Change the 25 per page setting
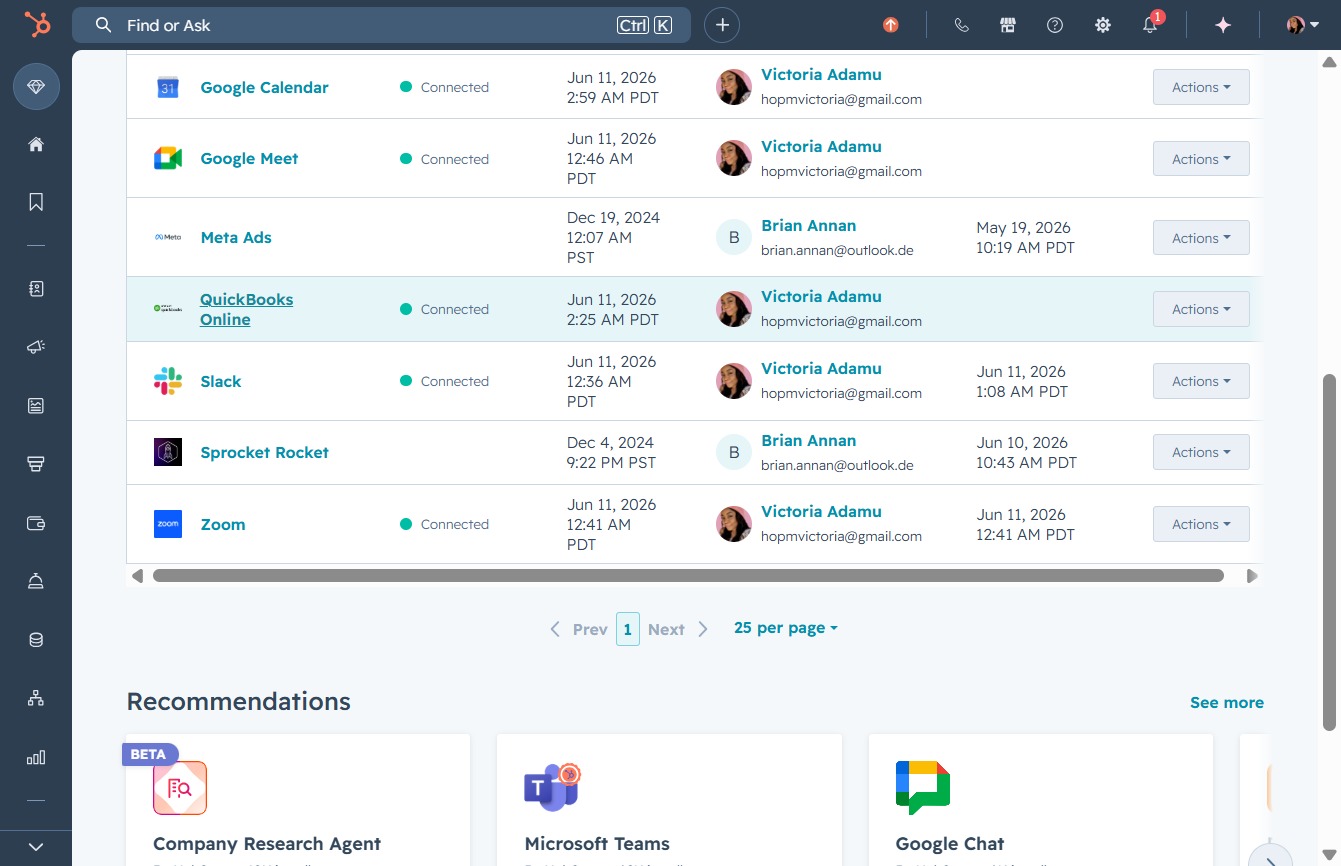 tap(786, 628)
